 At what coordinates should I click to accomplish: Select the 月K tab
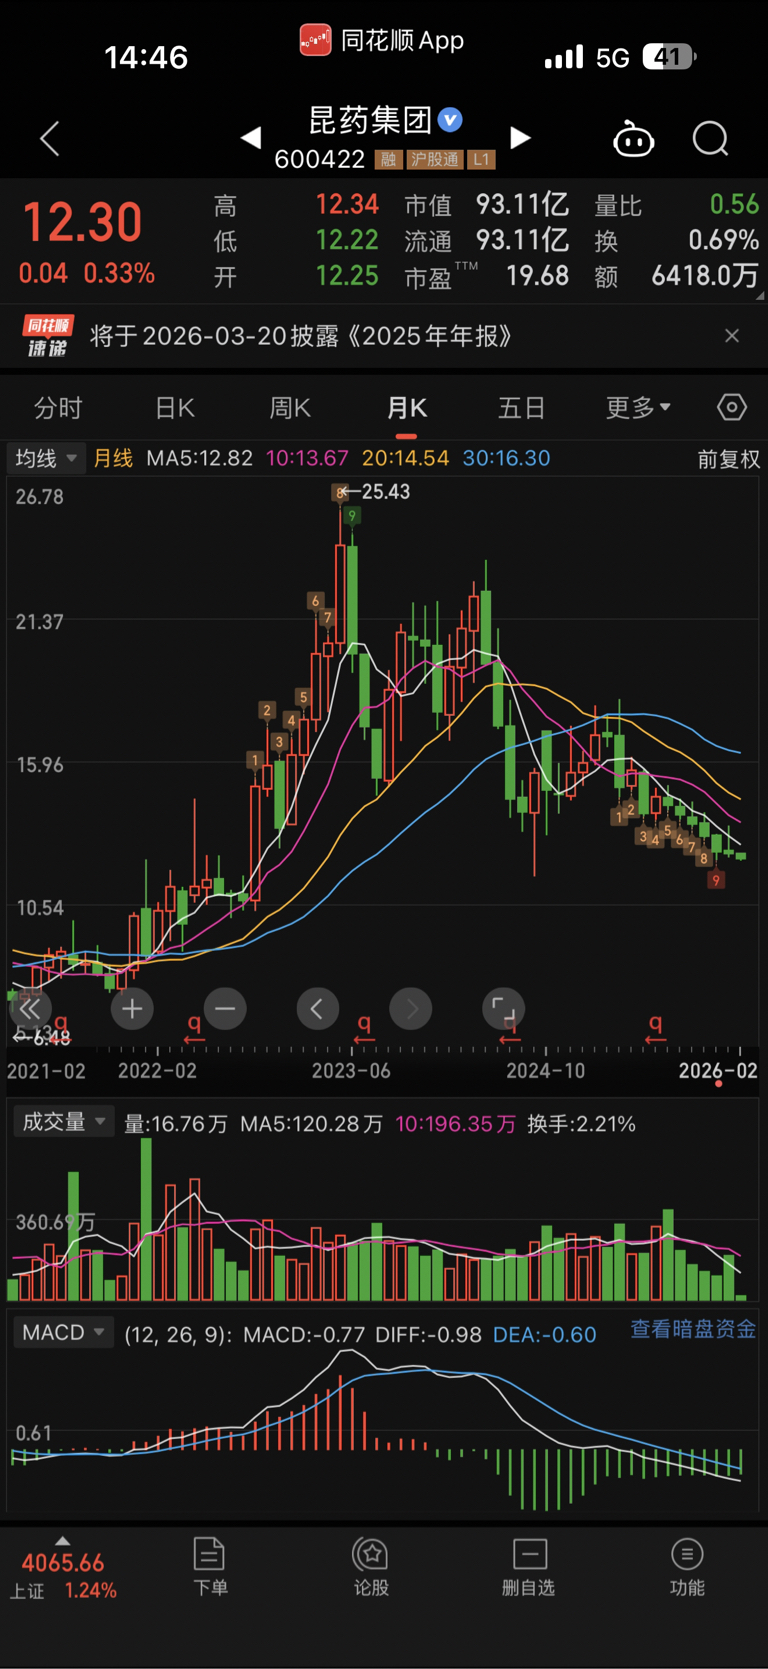(x=406, y=408)
